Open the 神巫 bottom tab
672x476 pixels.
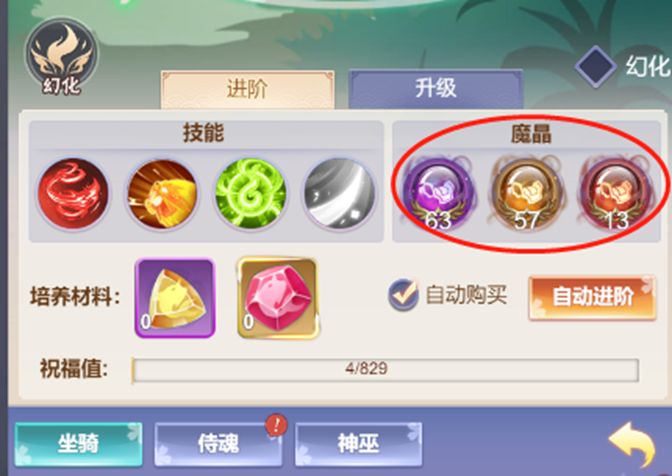358,444
